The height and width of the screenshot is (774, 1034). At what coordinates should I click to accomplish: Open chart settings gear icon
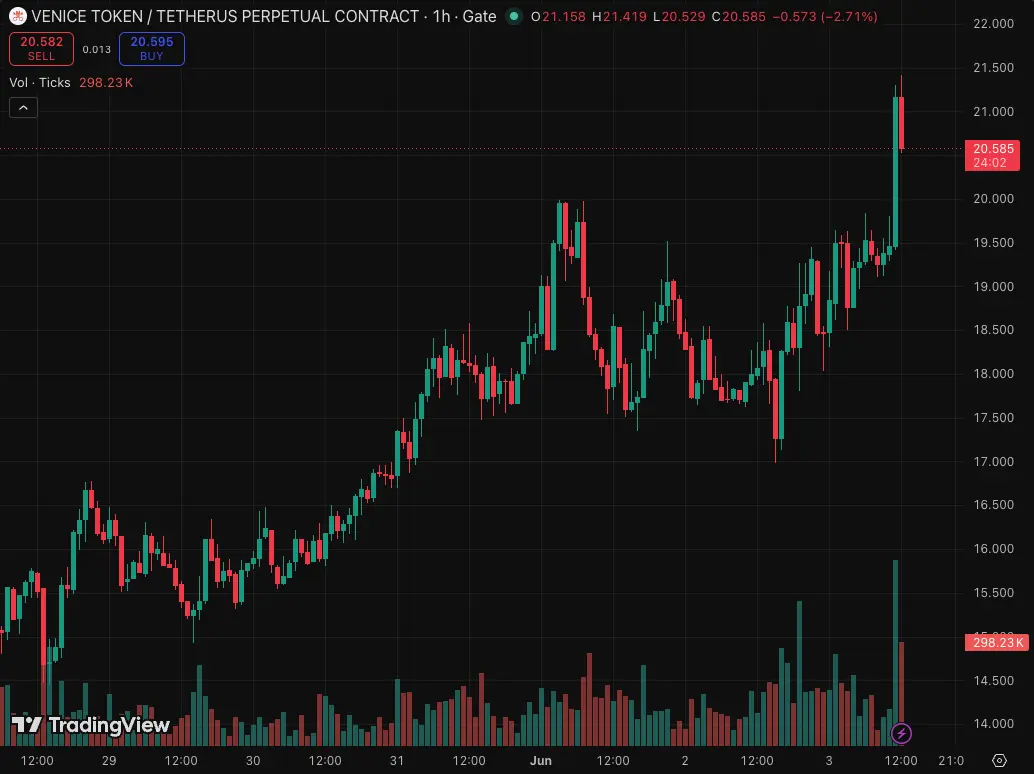pyautogui.click(x=999, y=760)
